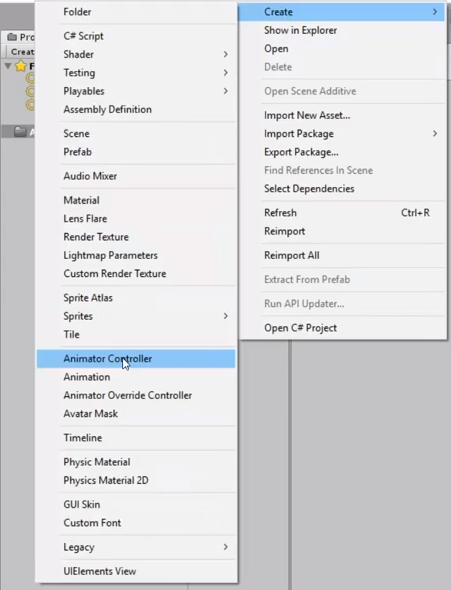Select Import New Asset...
Image resolution: width=451 pixels, height=590 pixels.
point(342,116)
